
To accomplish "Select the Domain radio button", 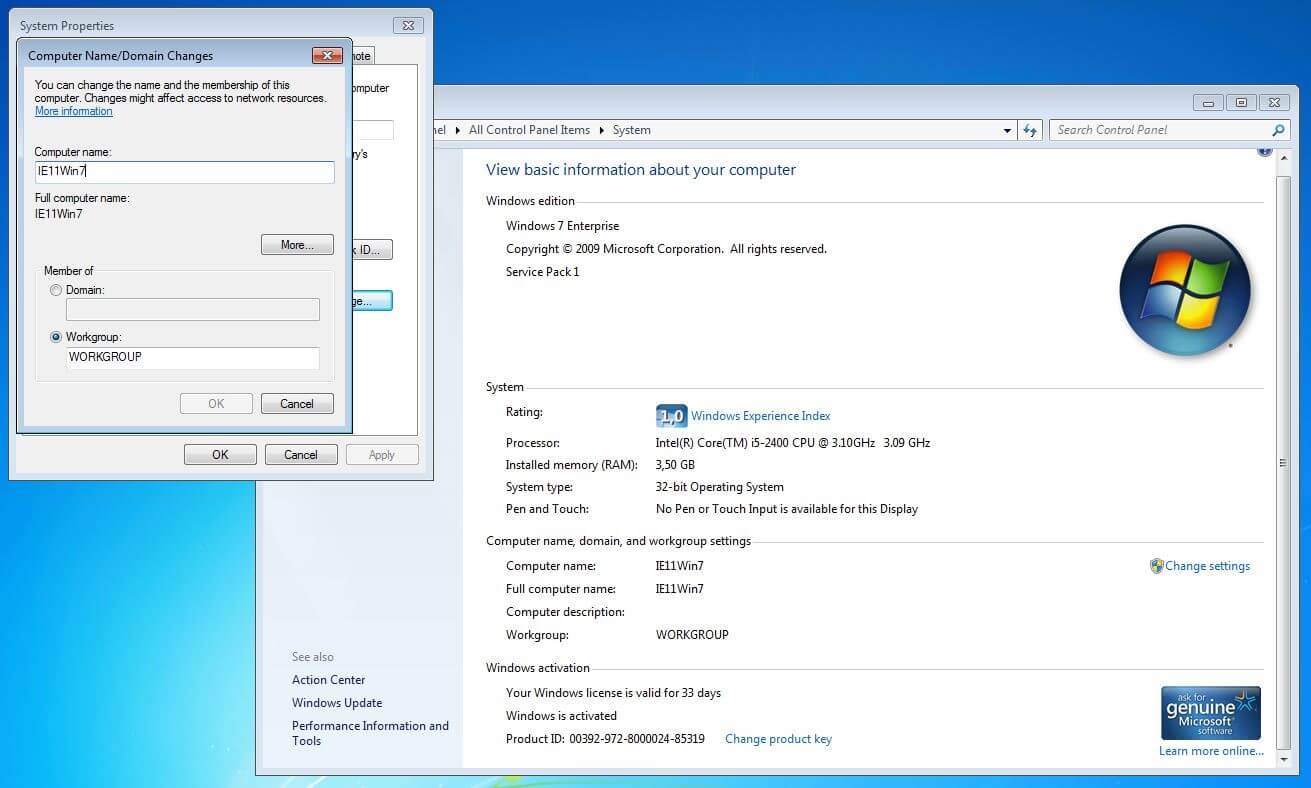I will (x=56, y=290).
